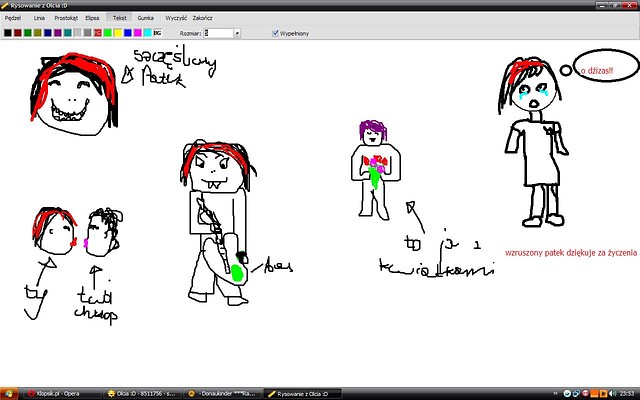Choose the Linia line tool
The image size is (640, 400).
point(39,18)
